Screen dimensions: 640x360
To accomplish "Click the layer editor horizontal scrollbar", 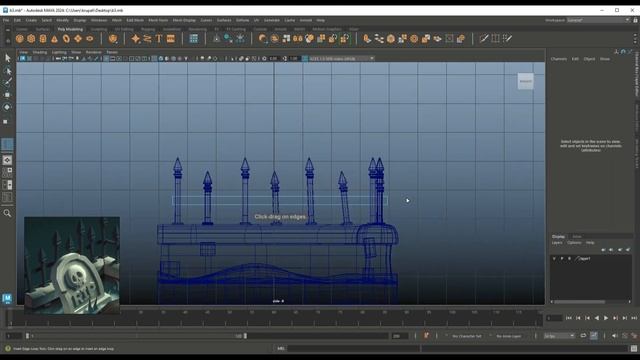I will click(579, 302).
